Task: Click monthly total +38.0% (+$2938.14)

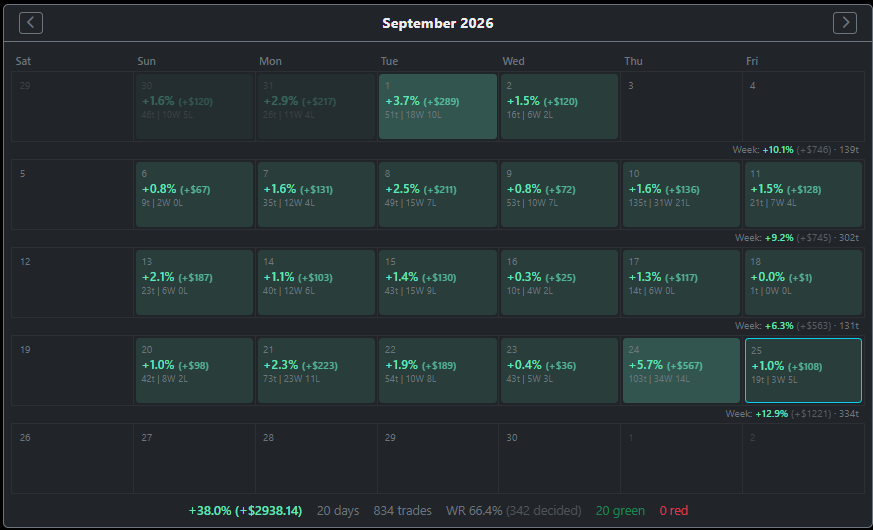Action: pyautogui.click(x=246, y=511)
